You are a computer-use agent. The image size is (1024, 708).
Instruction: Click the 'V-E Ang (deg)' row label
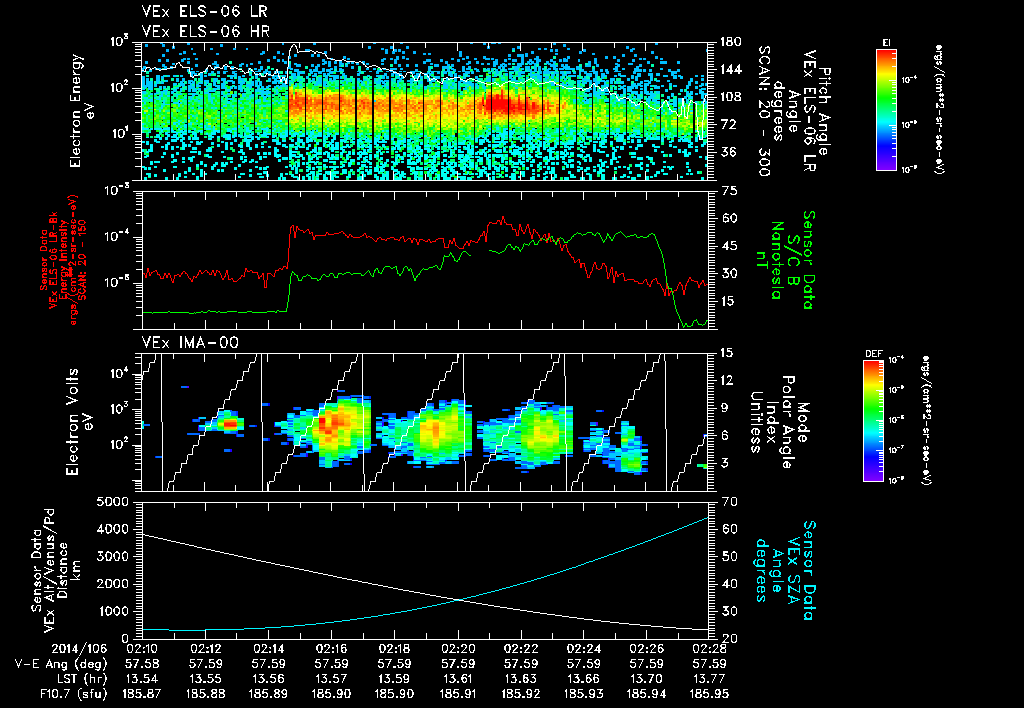point(60,664)
